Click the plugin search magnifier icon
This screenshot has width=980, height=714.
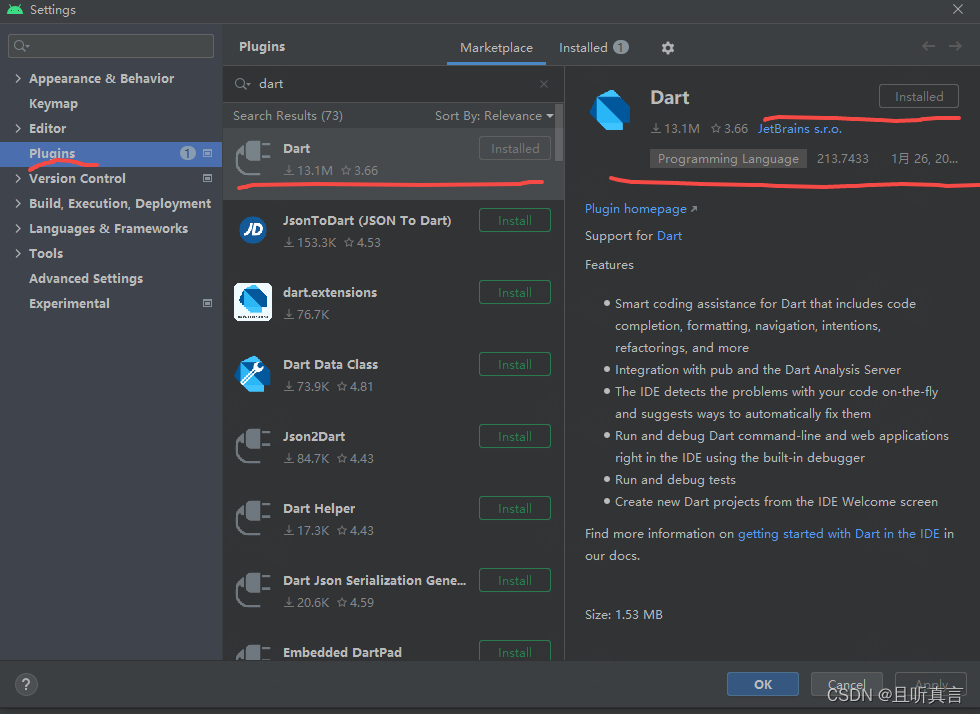coord(242,84)
